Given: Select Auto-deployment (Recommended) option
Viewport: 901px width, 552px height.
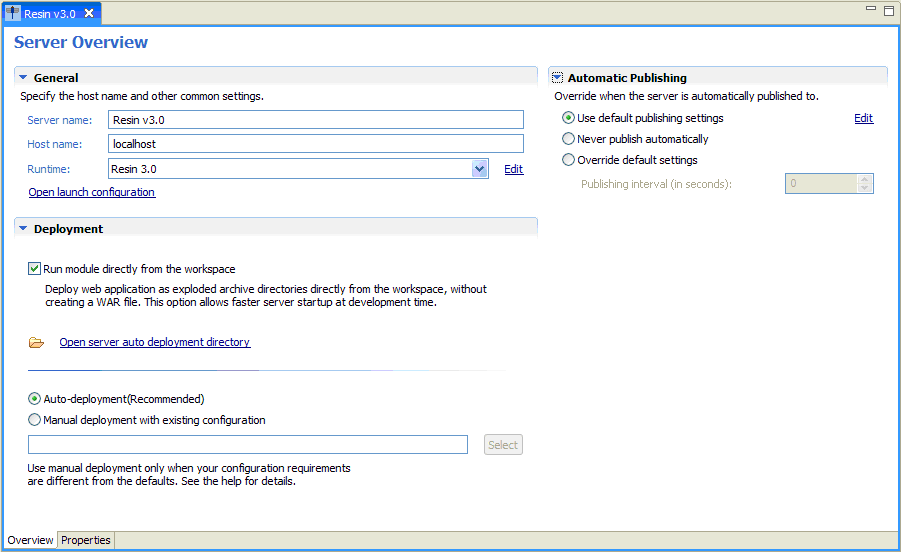Looking at the screenshot, I should pos(34,399).
